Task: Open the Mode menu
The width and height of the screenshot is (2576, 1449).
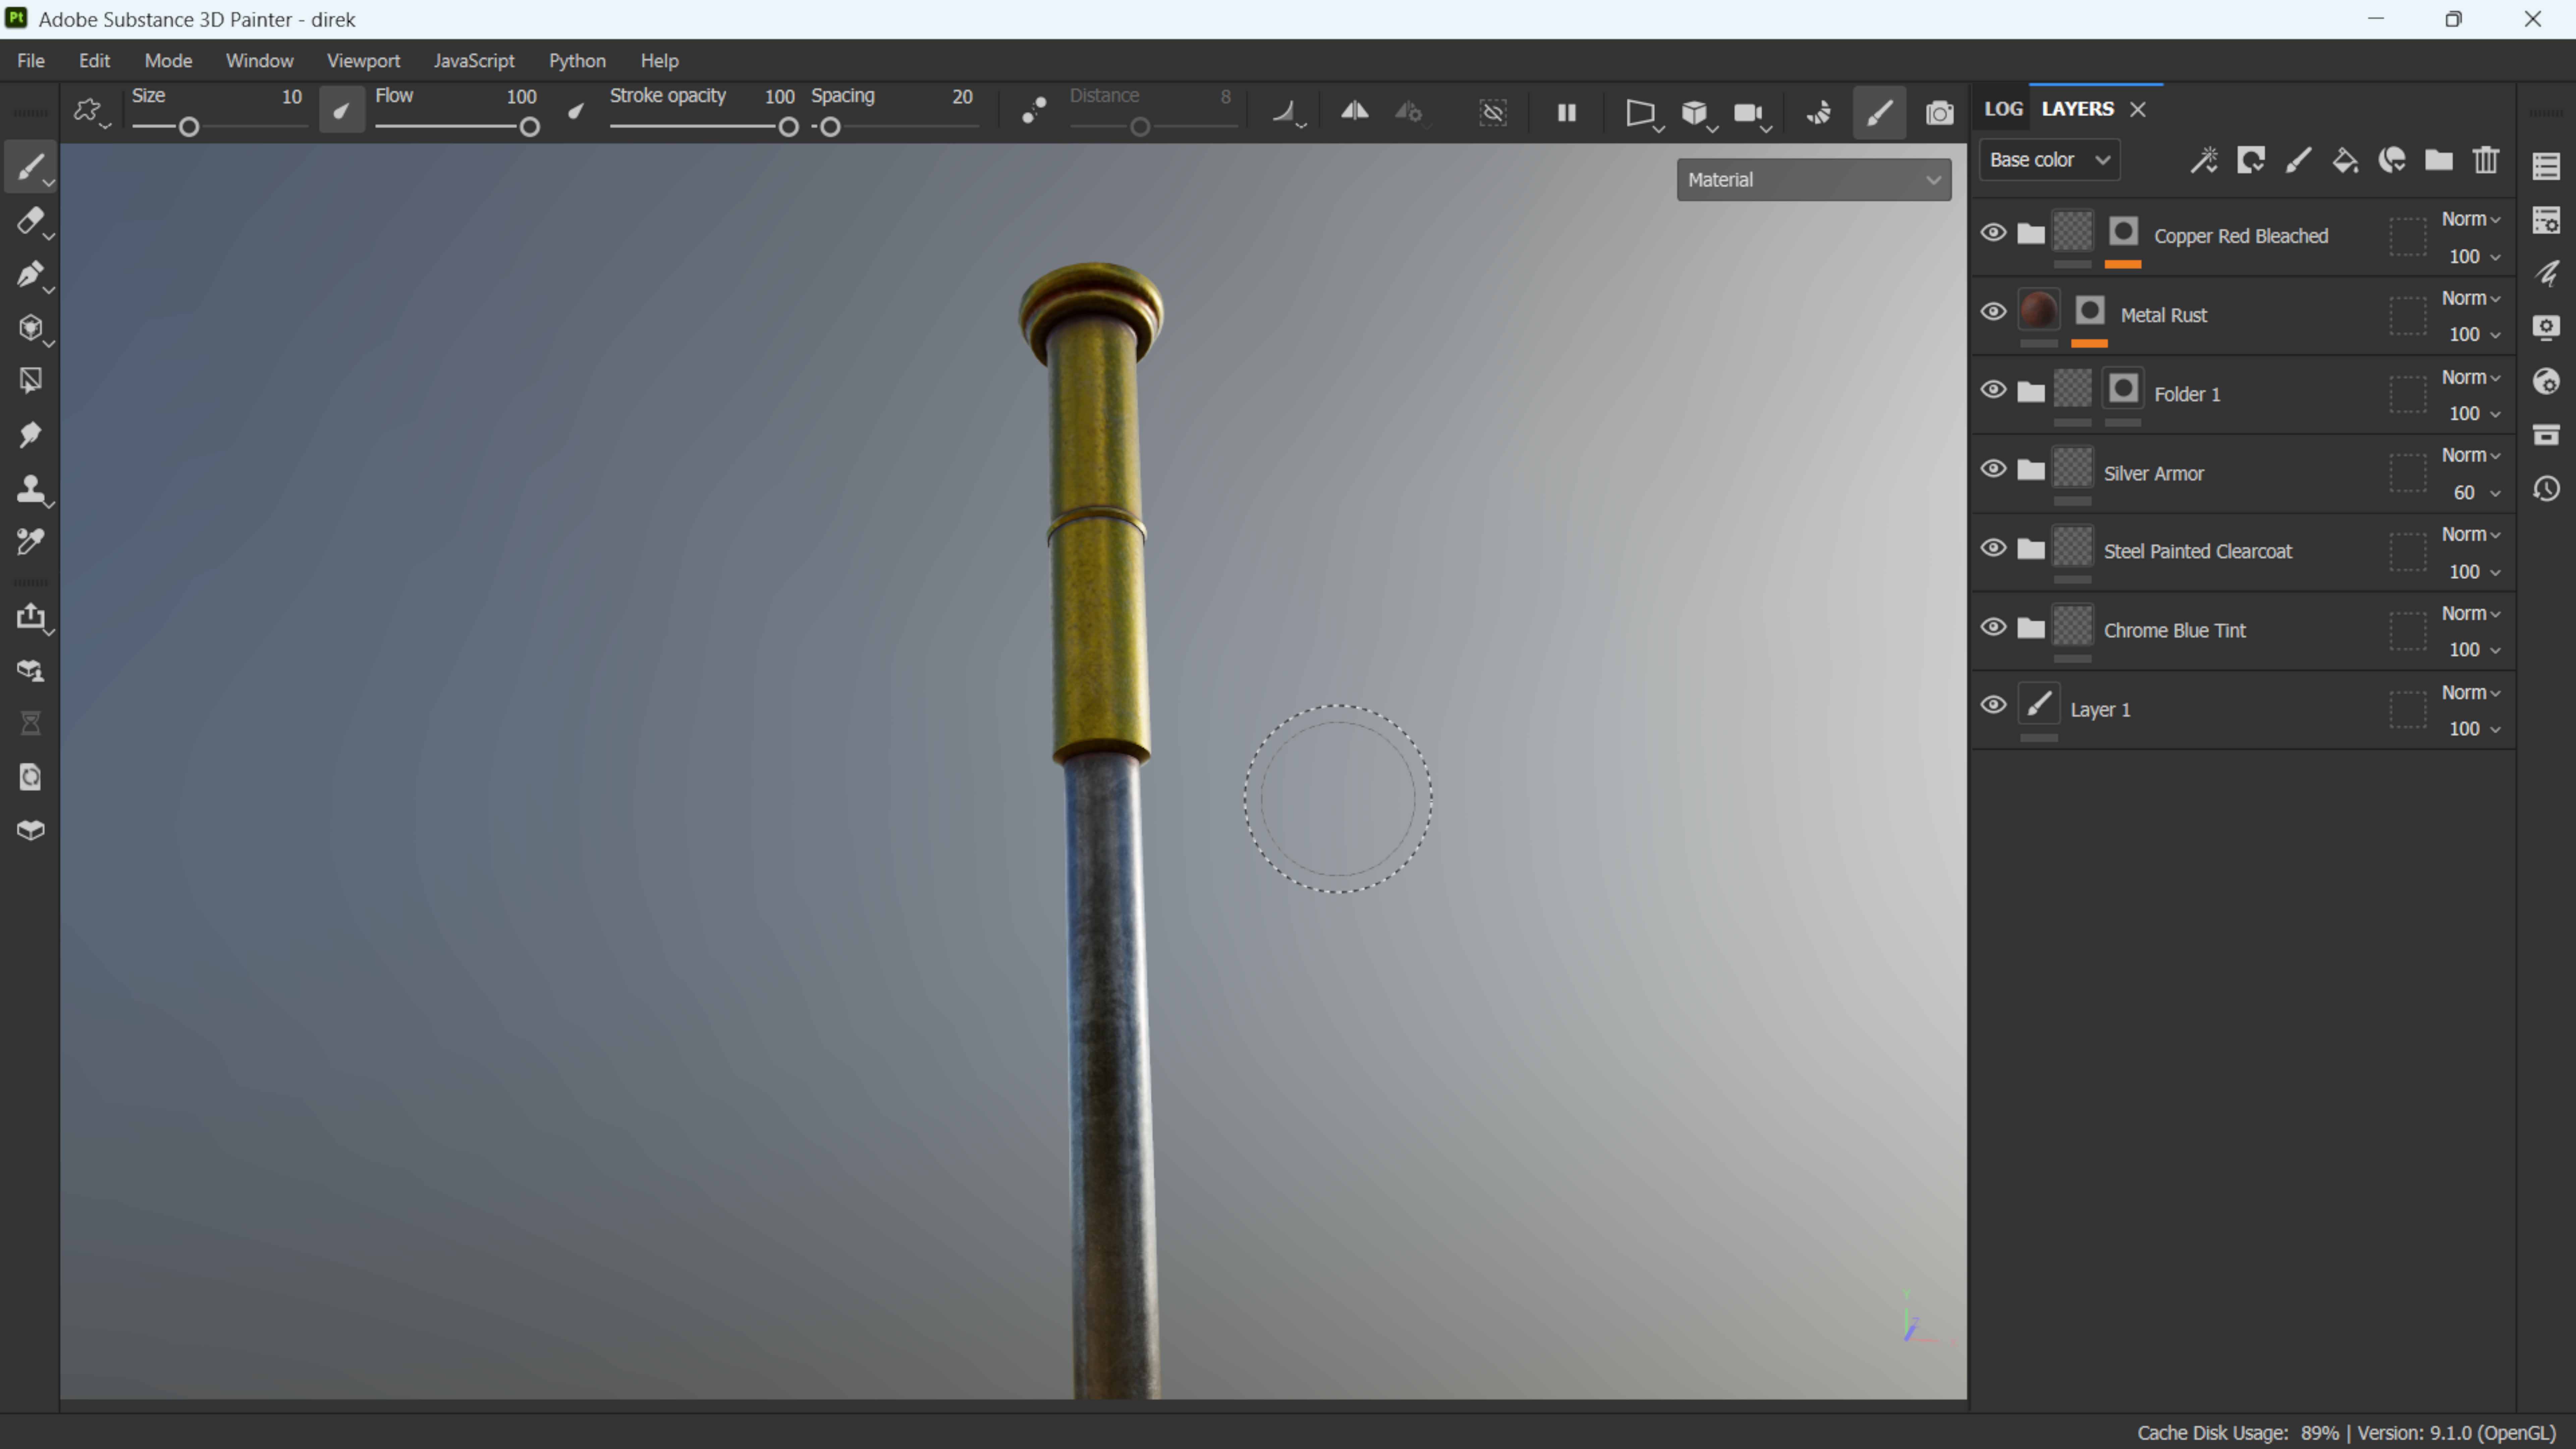Action: [168, 61]
